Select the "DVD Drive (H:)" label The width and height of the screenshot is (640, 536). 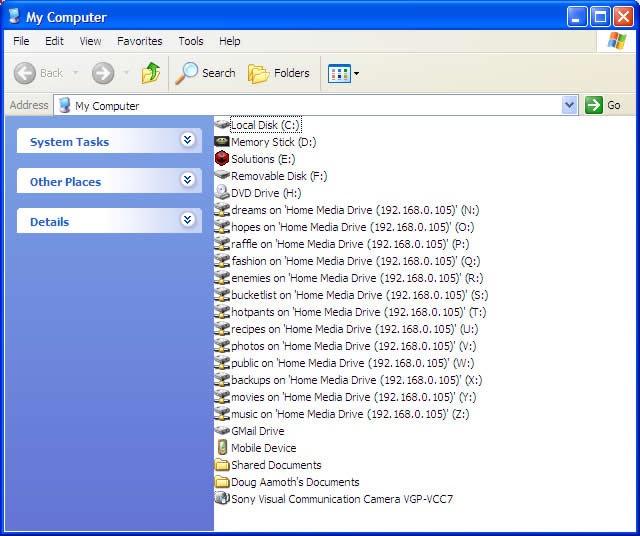point(267,193)
